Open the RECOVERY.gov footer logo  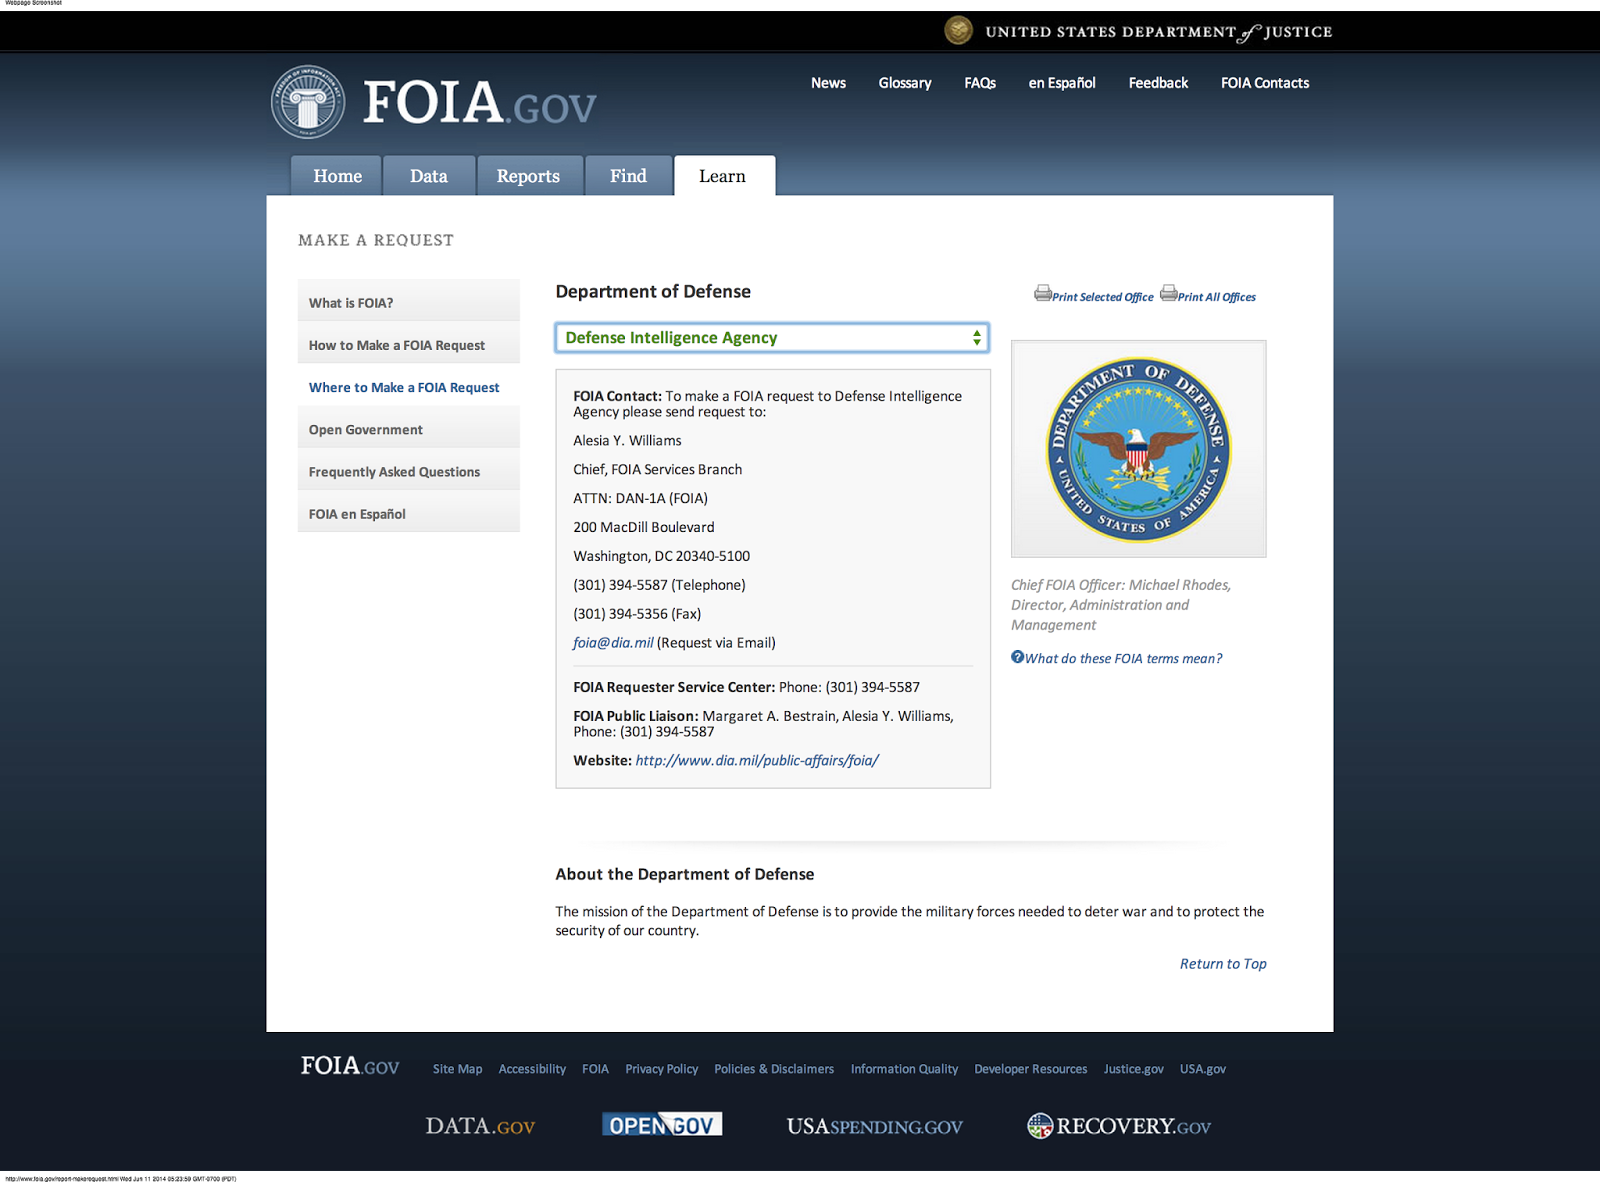coord(1119,1126)
